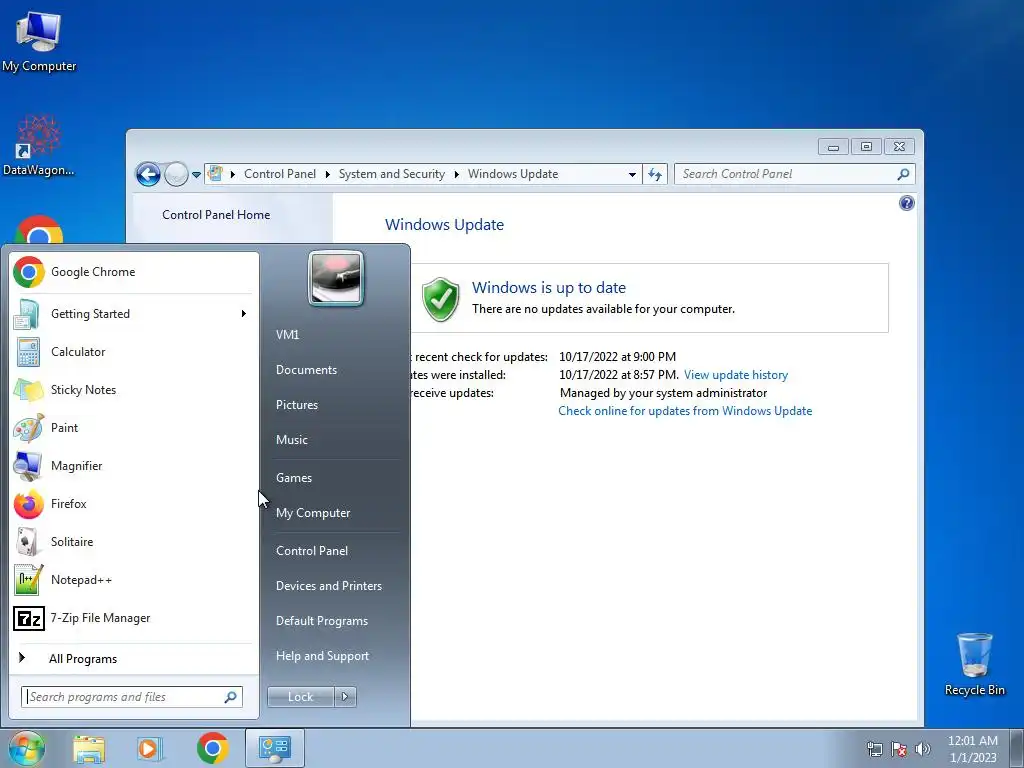Launch Notepad++ from Start menu
The height and width of the screenshot is (768, 1024).
134,580
